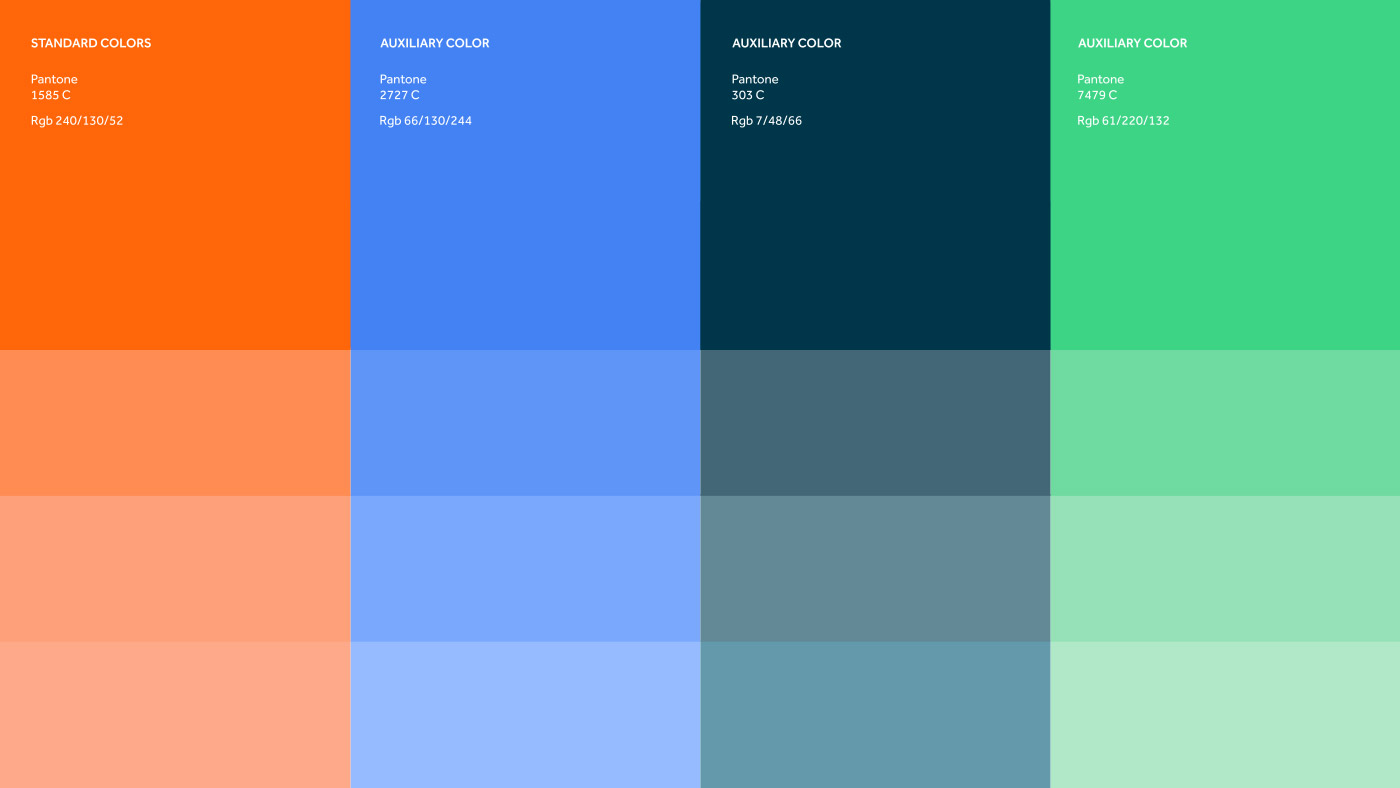Pick the first orange tint below the main orange

175,423
